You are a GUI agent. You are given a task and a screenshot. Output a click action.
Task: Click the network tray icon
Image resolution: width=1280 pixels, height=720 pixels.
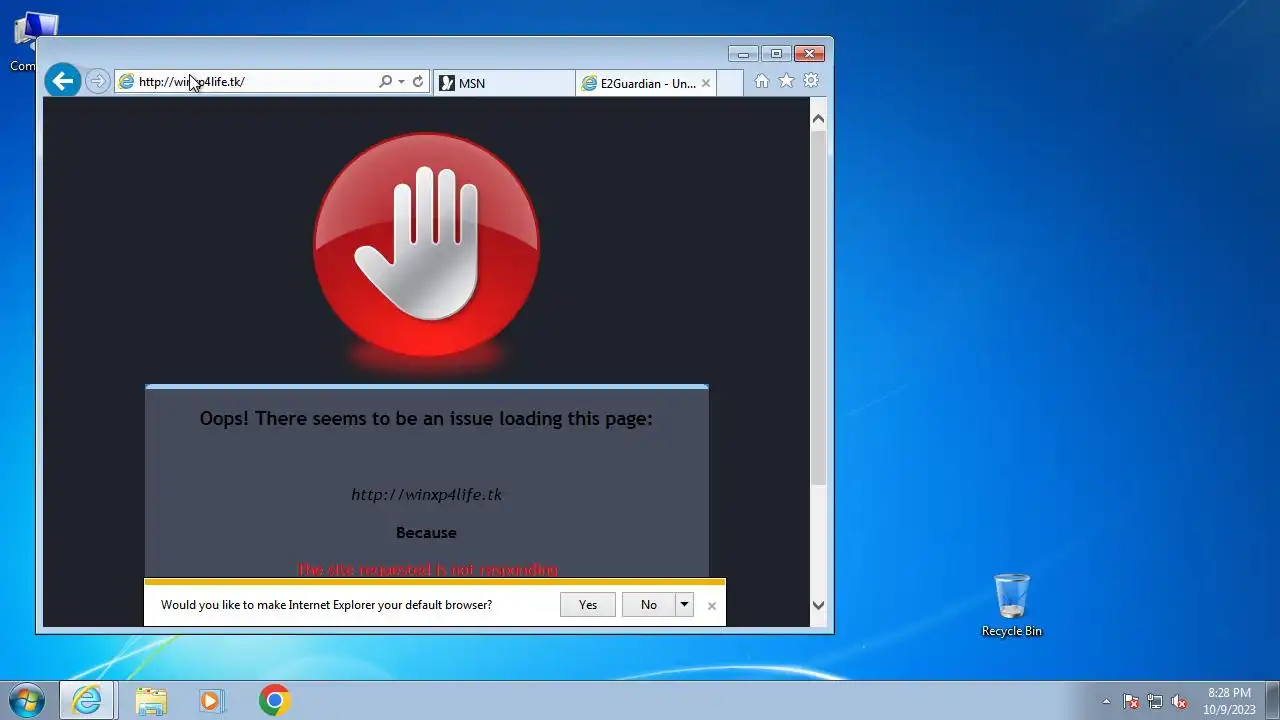point(1155,701)
